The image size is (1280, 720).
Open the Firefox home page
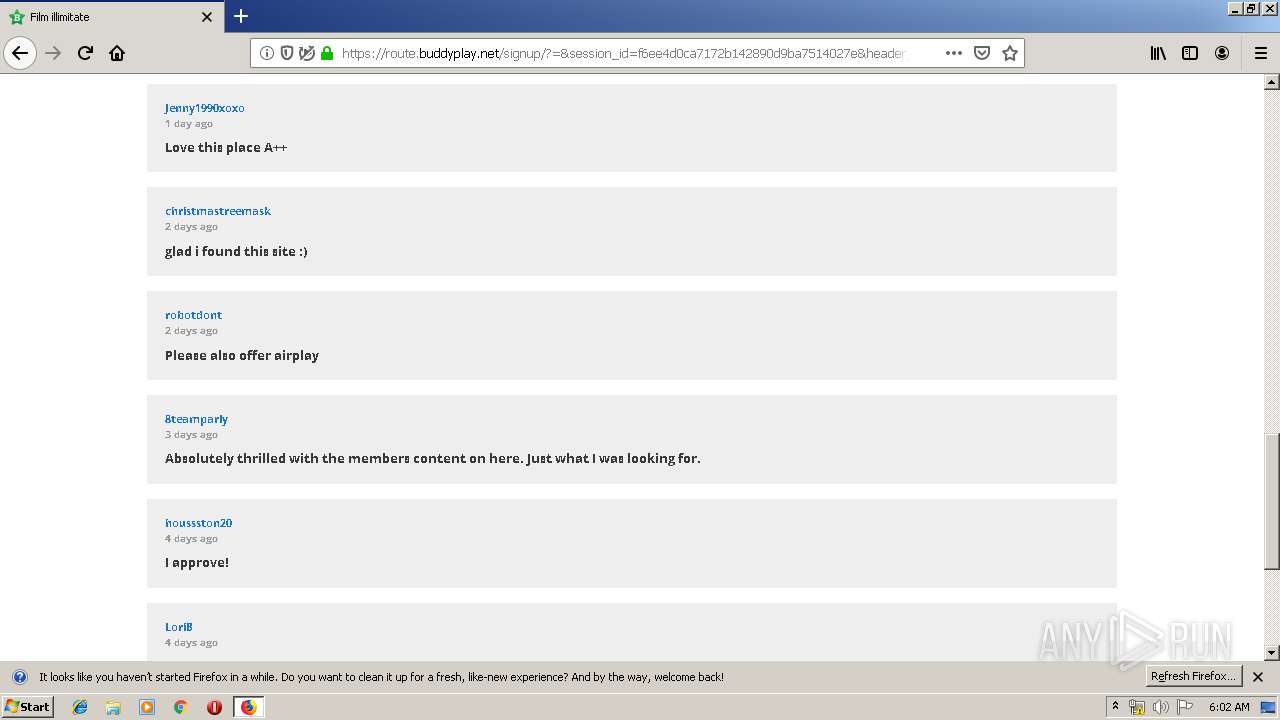pos(117,53)
